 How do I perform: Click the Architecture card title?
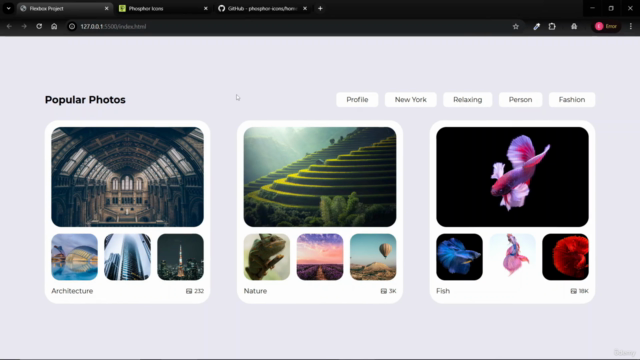72,291
